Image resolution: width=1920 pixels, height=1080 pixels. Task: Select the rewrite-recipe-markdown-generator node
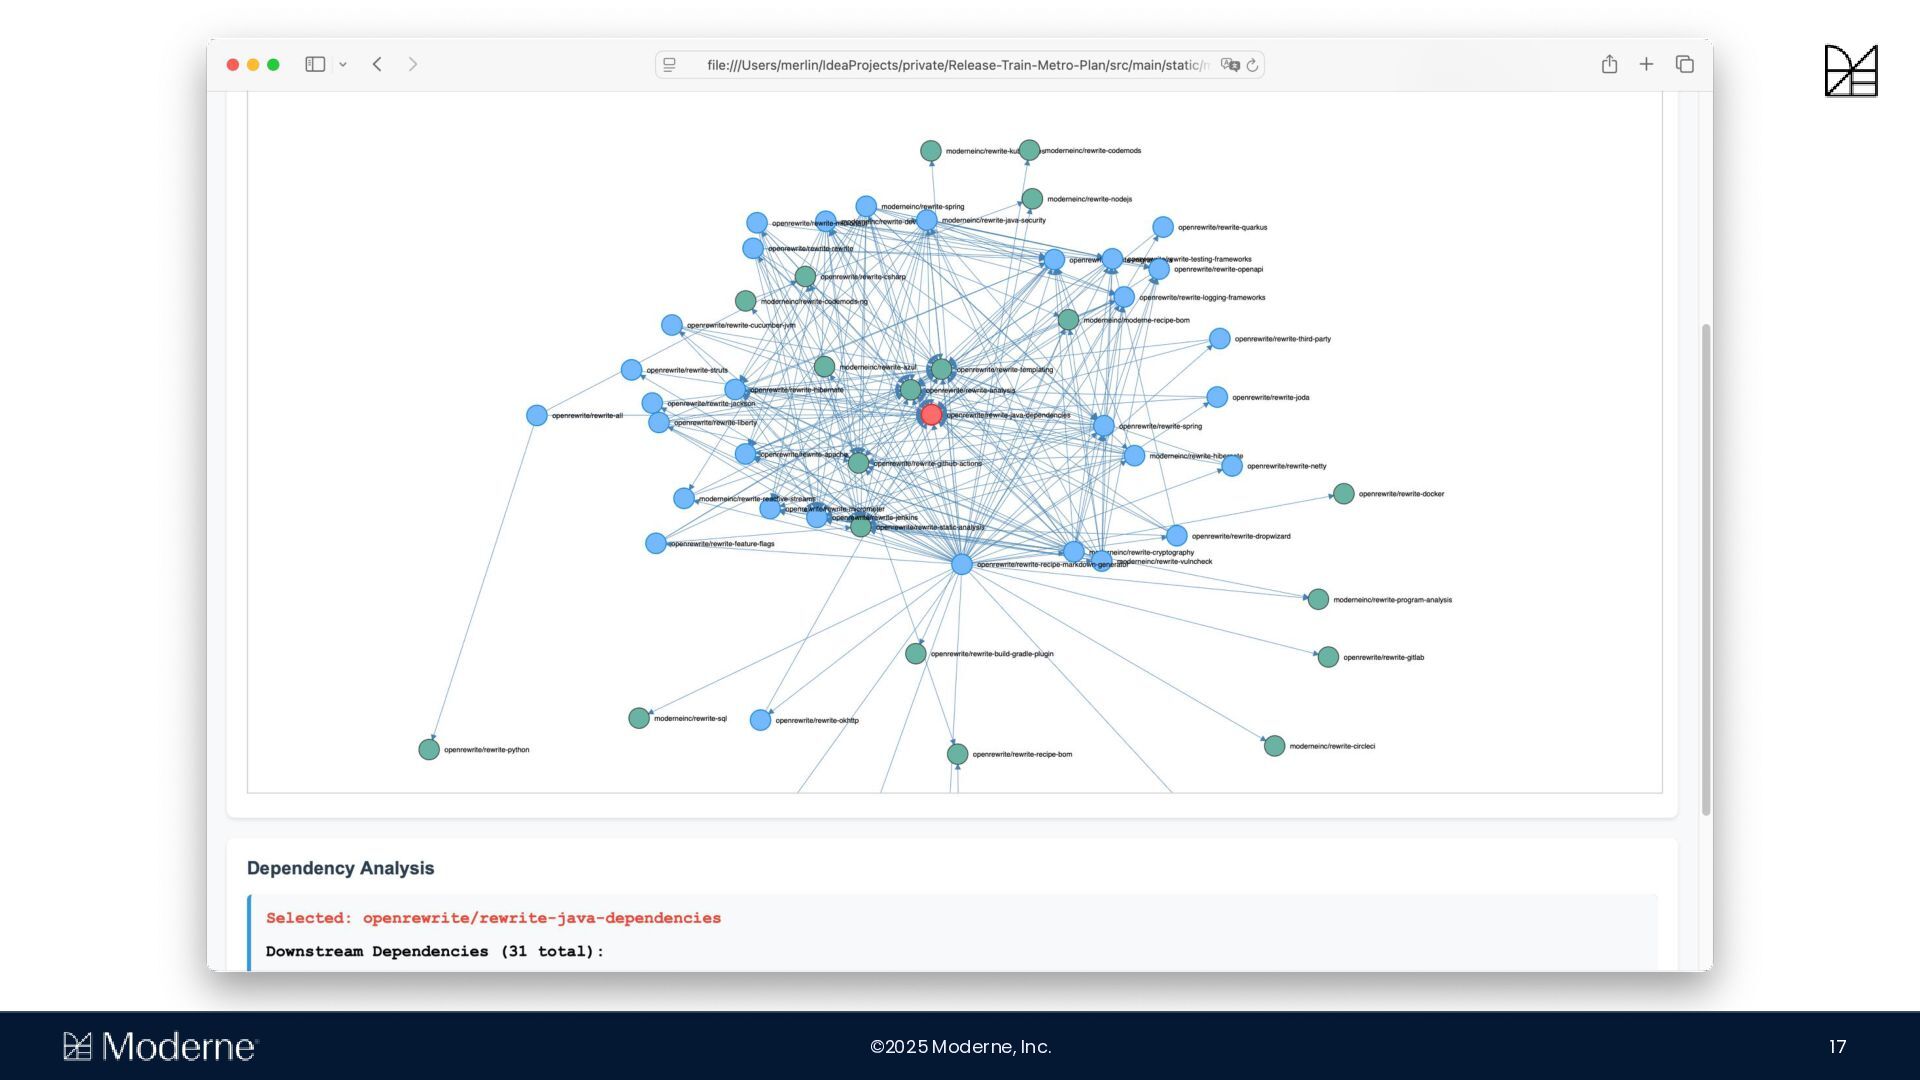[x=961, y=564]
